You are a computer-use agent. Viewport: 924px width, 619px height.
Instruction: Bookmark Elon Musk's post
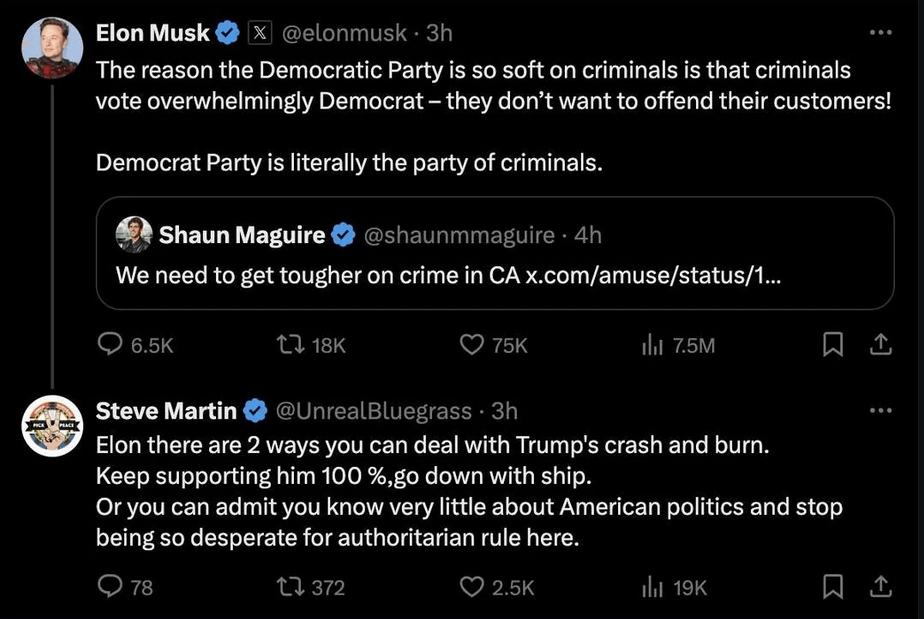831,345
